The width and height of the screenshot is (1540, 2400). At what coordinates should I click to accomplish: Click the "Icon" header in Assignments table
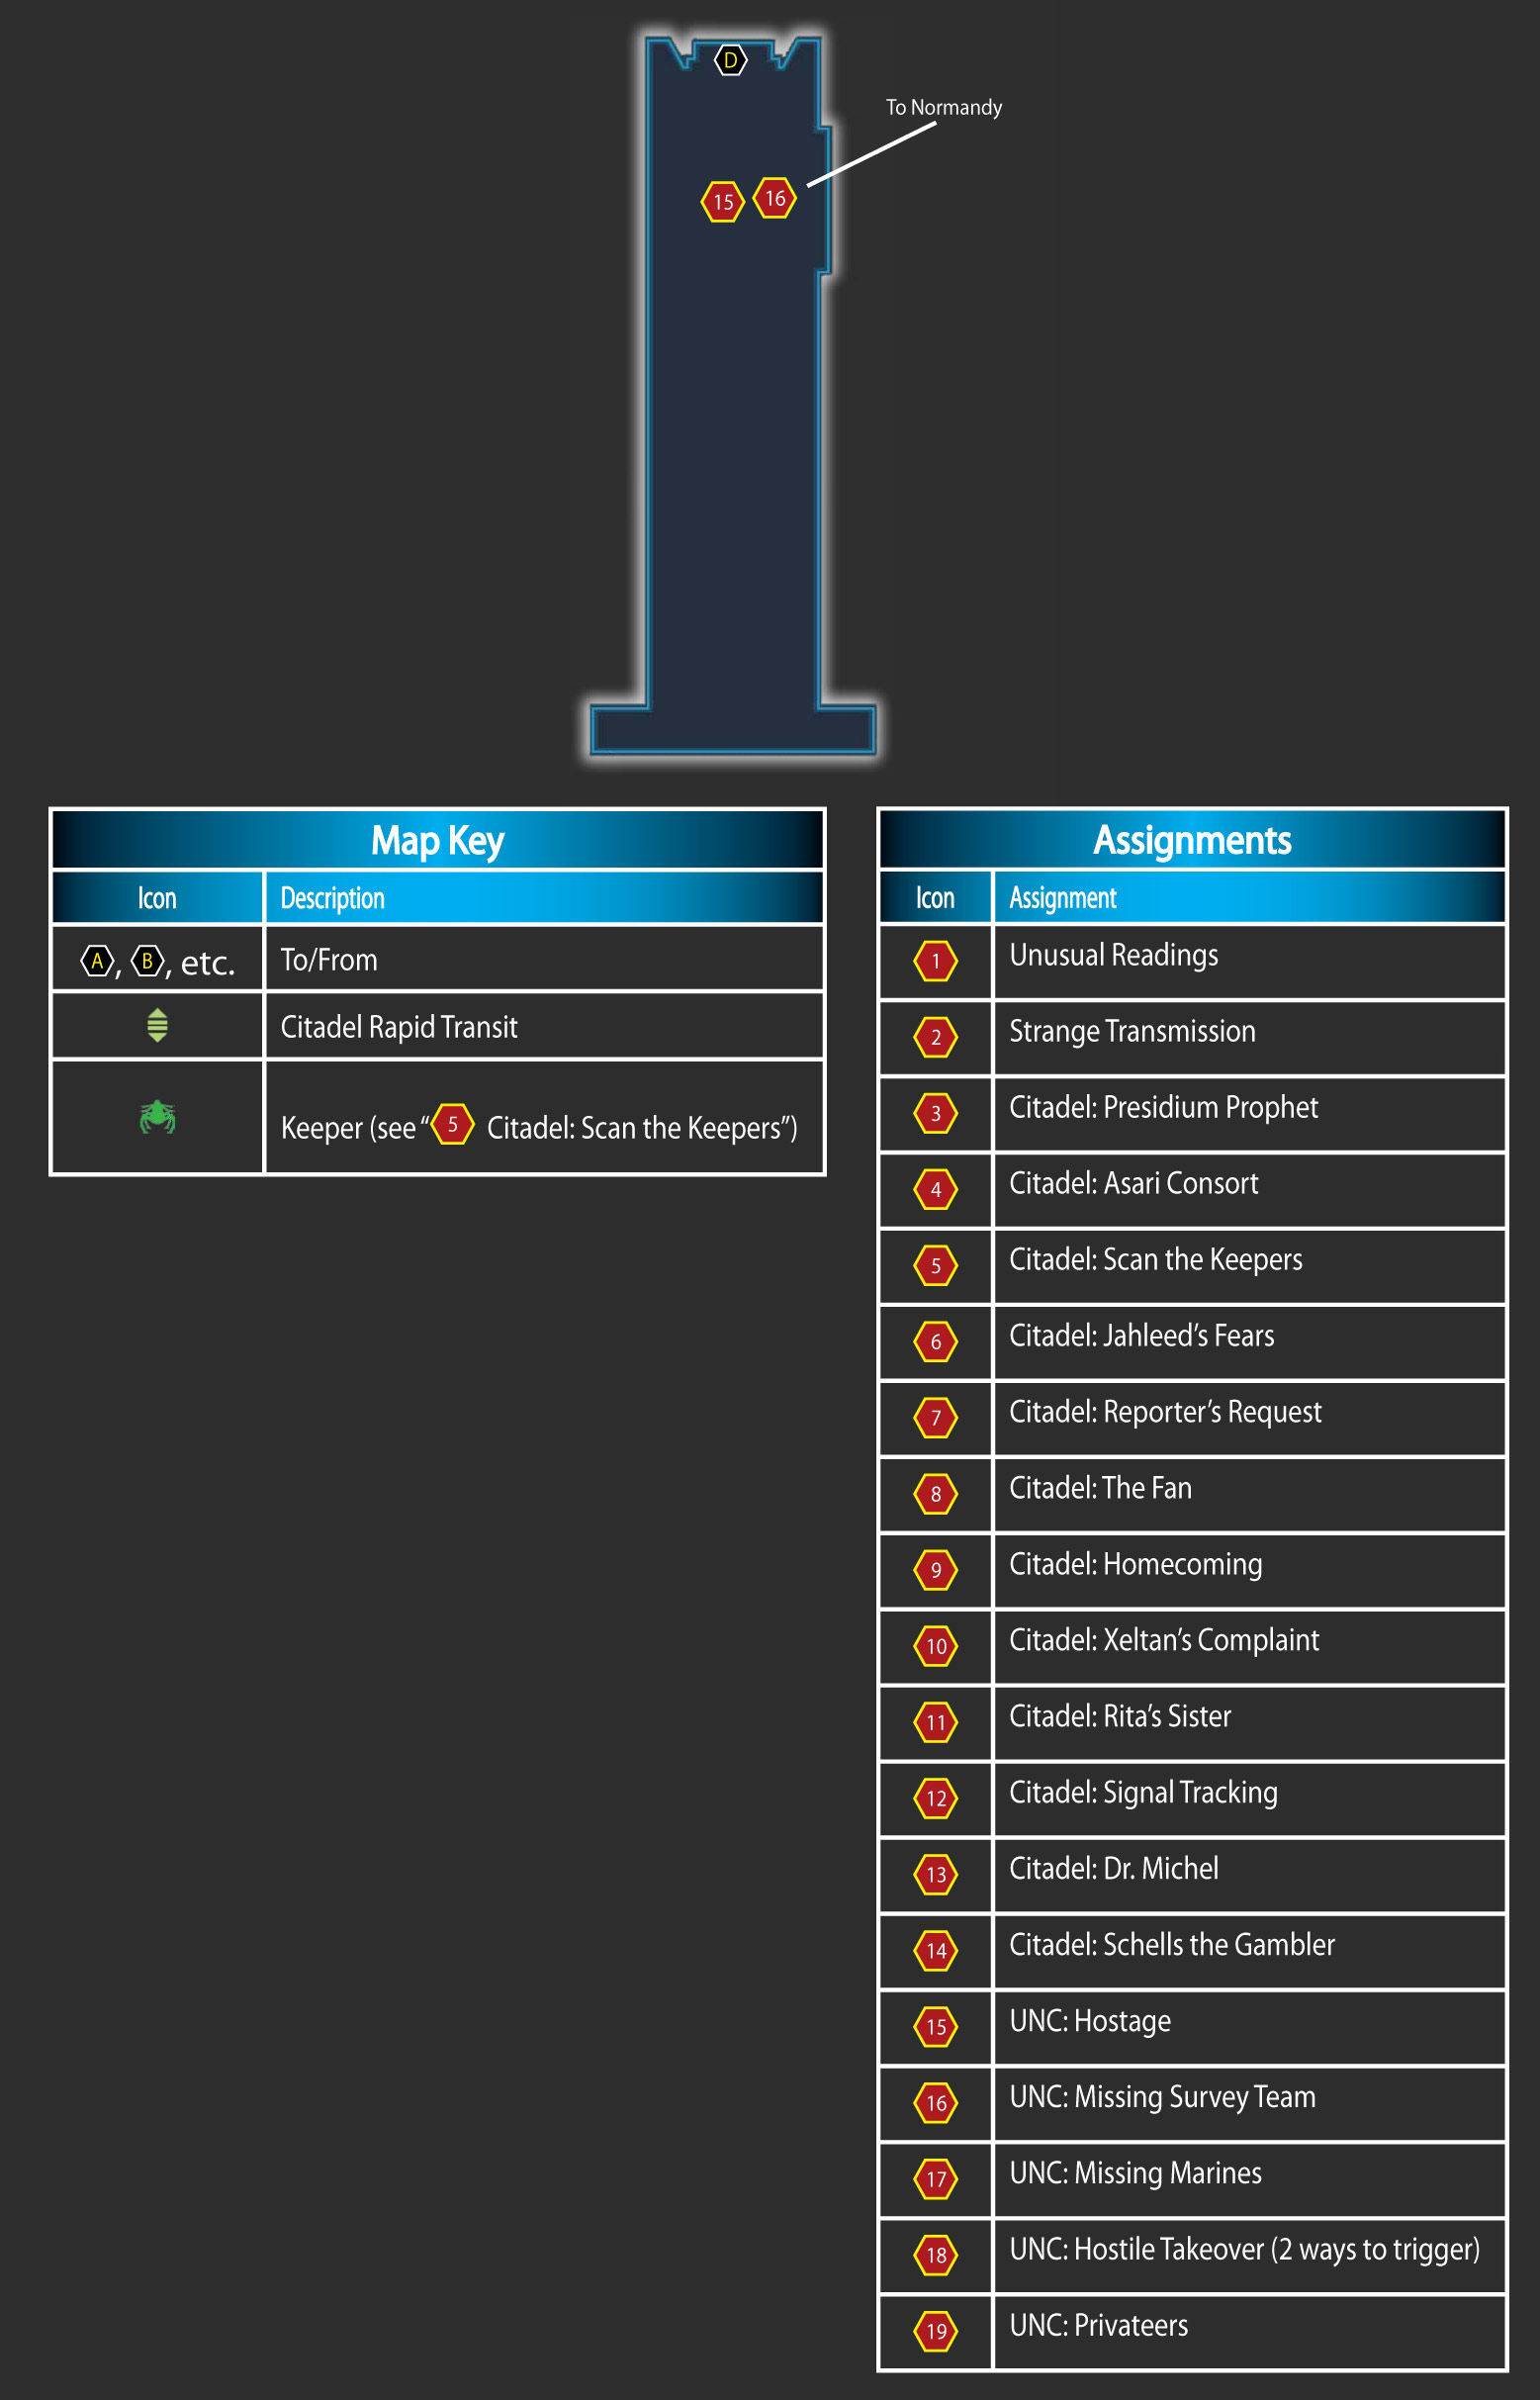point(935,898)
